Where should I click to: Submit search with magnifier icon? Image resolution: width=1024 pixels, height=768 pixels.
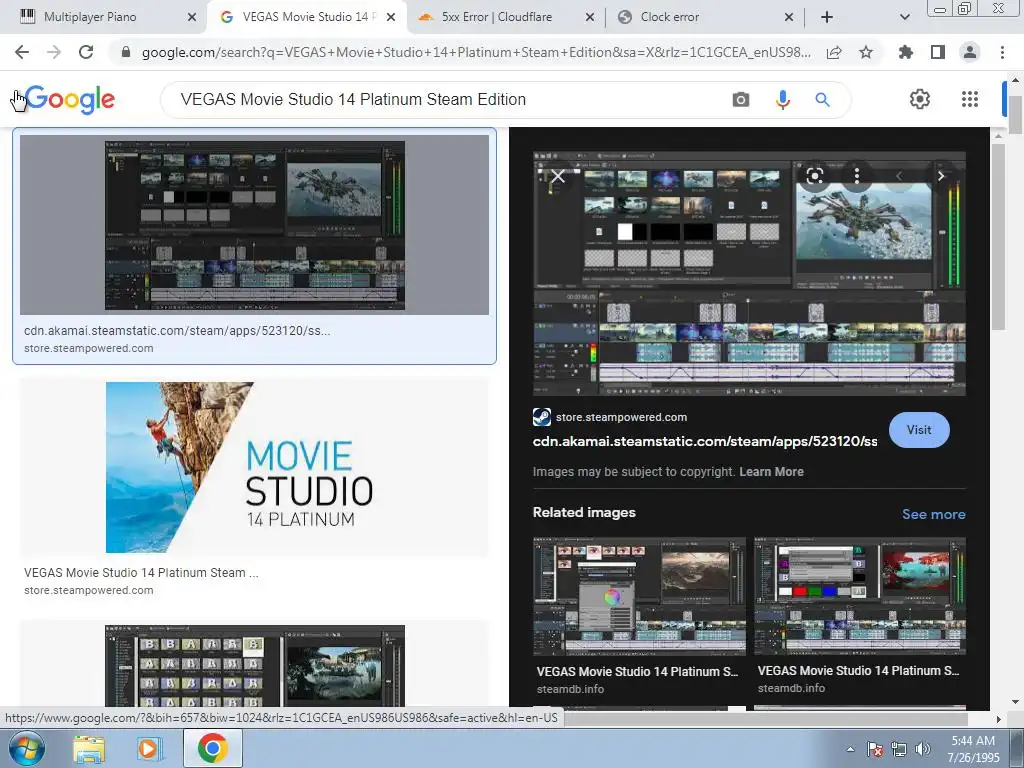822,100
